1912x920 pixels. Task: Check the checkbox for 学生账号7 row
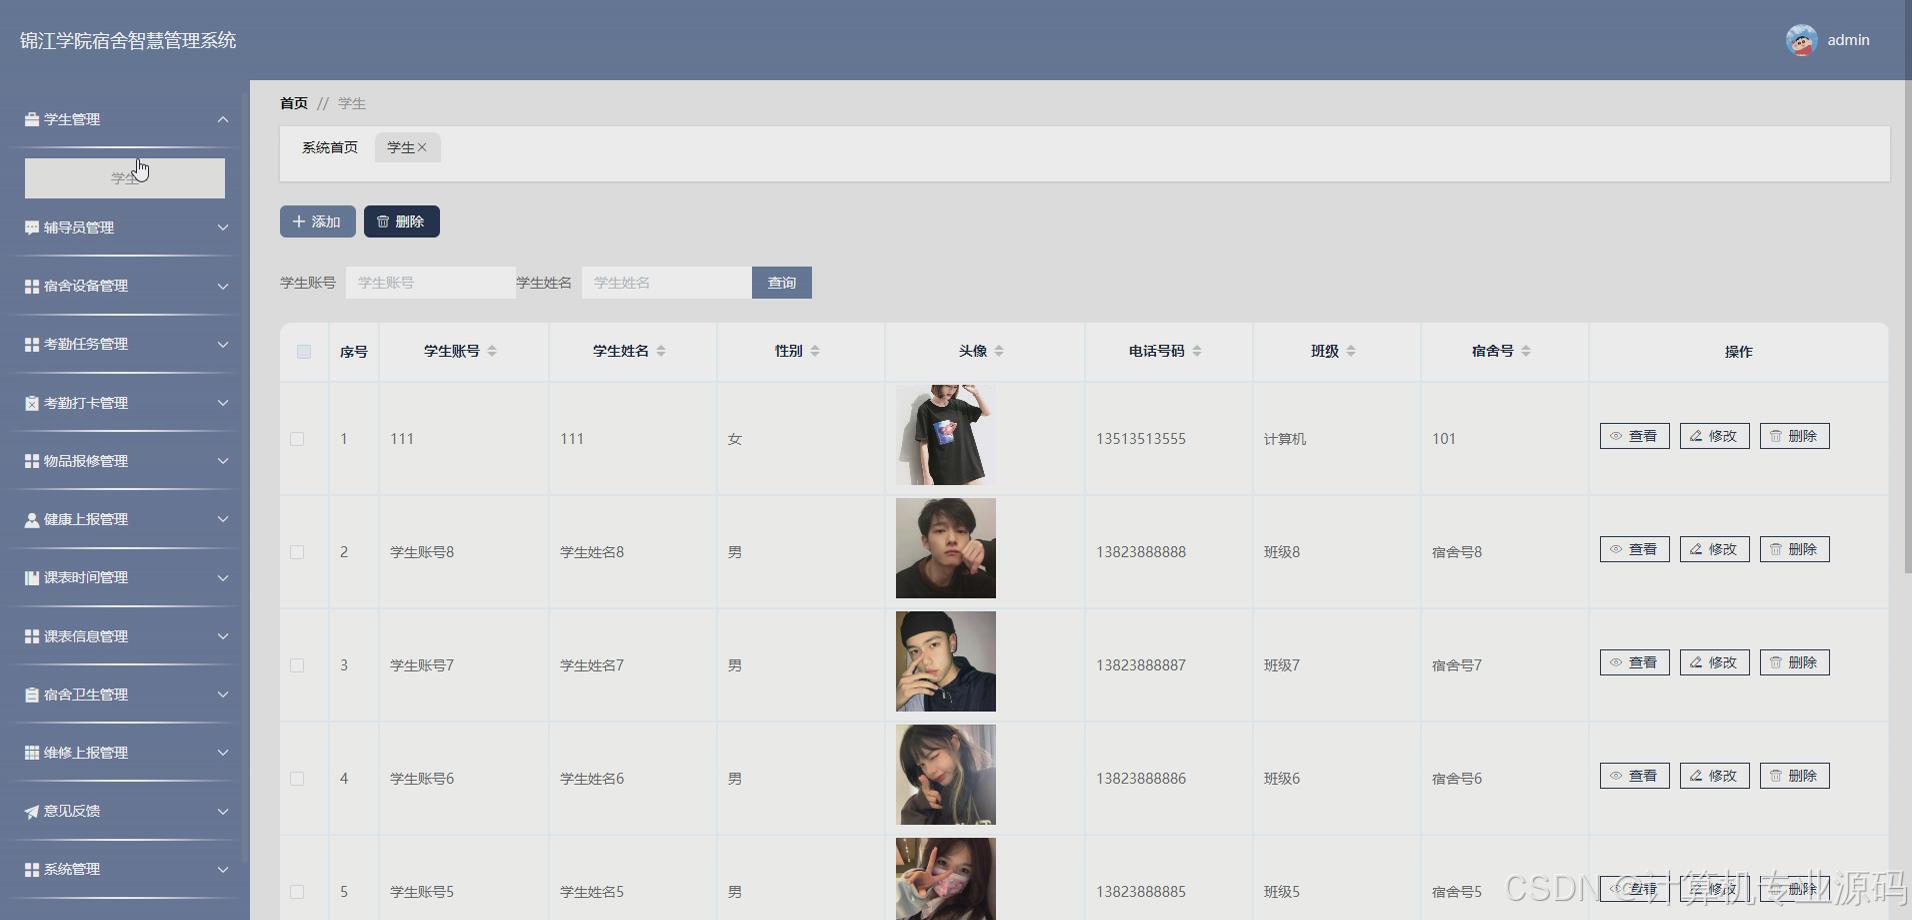[x=297, y=665]
